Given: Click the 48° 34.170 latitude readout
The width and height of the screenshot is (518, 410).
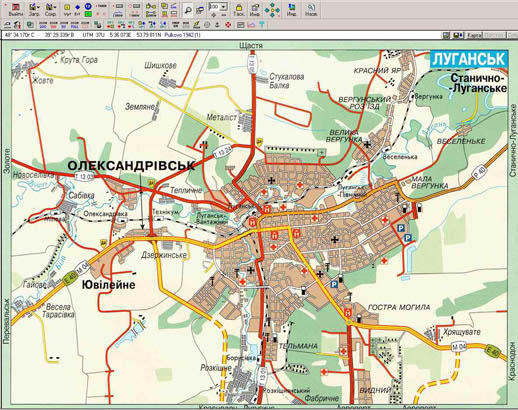Looking at the screenshot, I should [20, 35].
